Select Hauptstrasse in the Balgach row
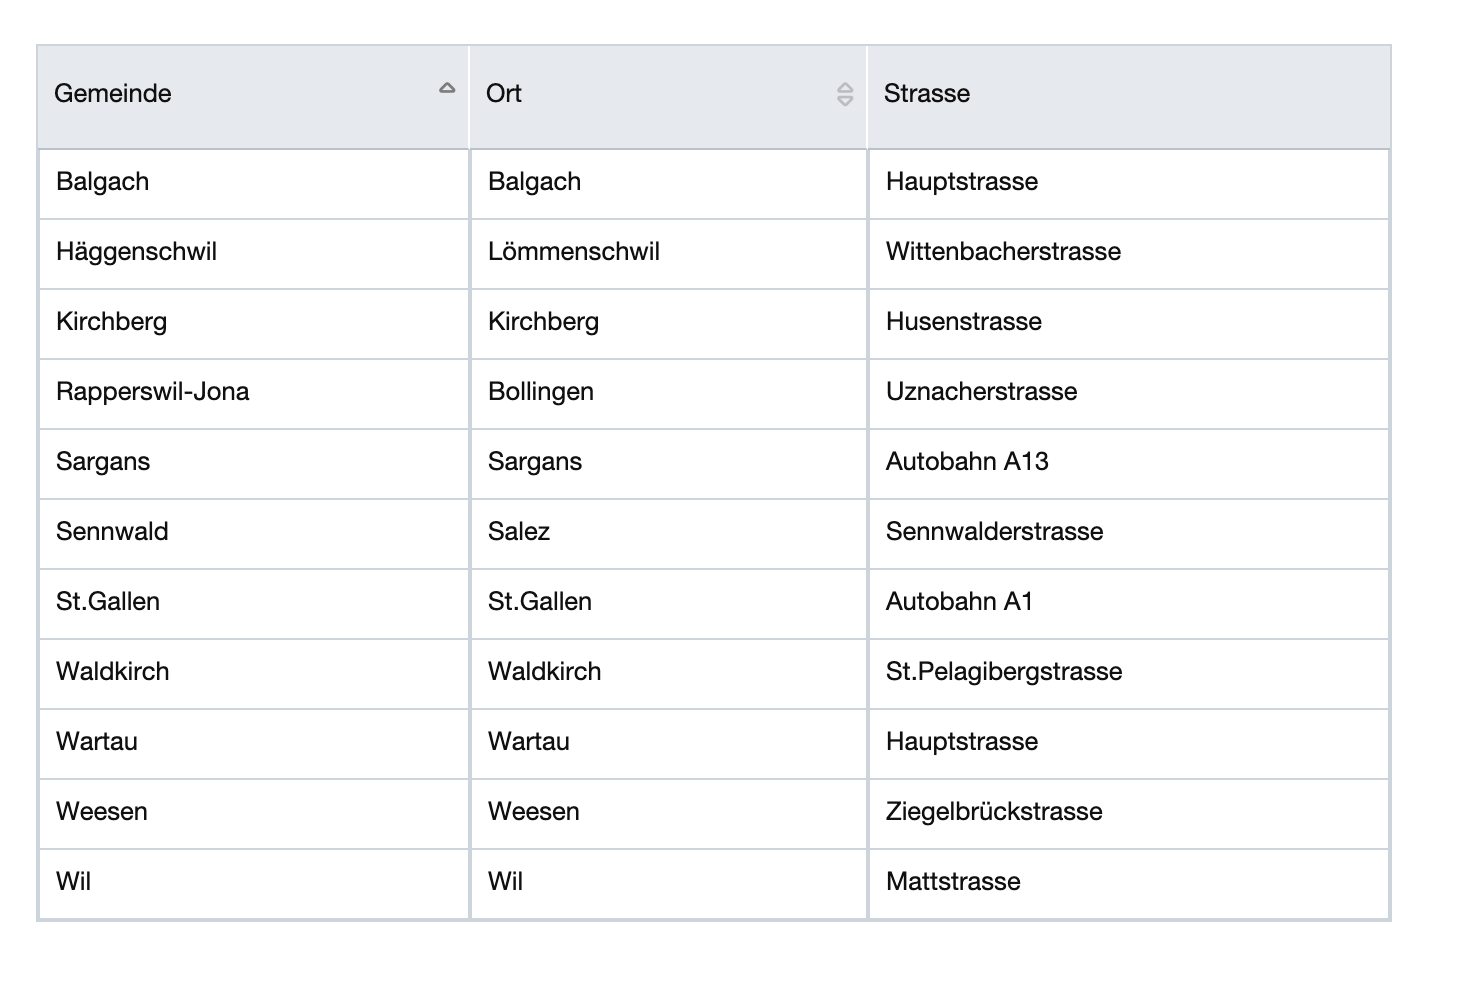1474x984 pixels. tap(962, 182)
